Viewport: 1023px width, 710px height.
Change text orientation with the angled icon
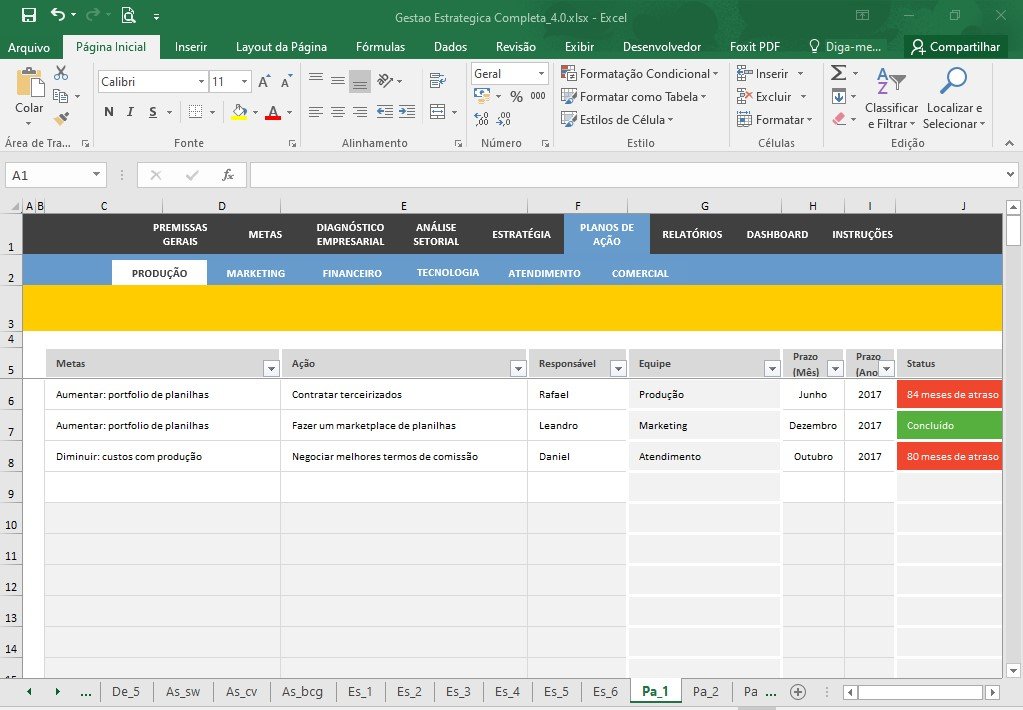(x=385, y=81)
